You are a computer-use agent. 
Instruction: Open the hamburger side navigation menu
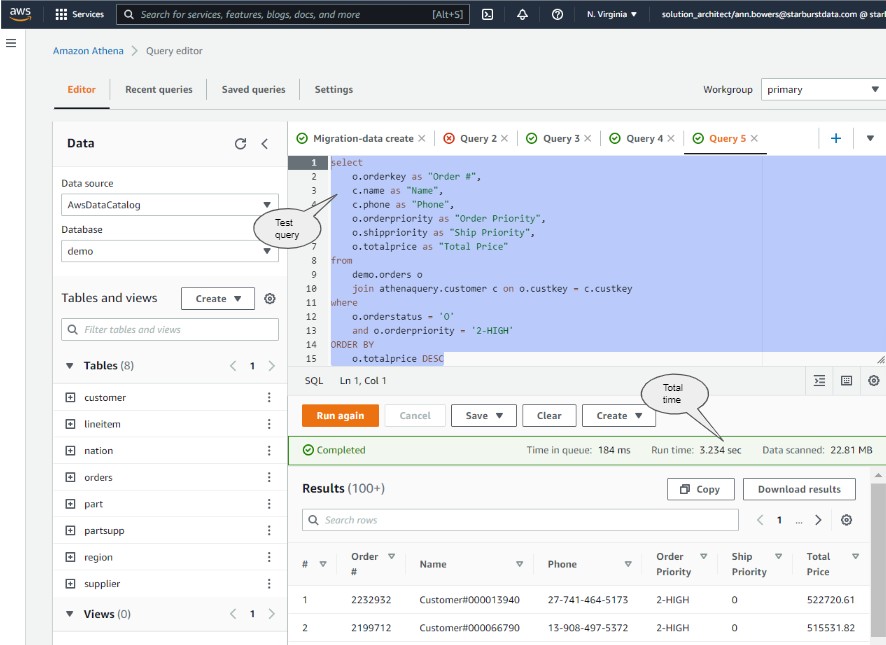(11, 43)
